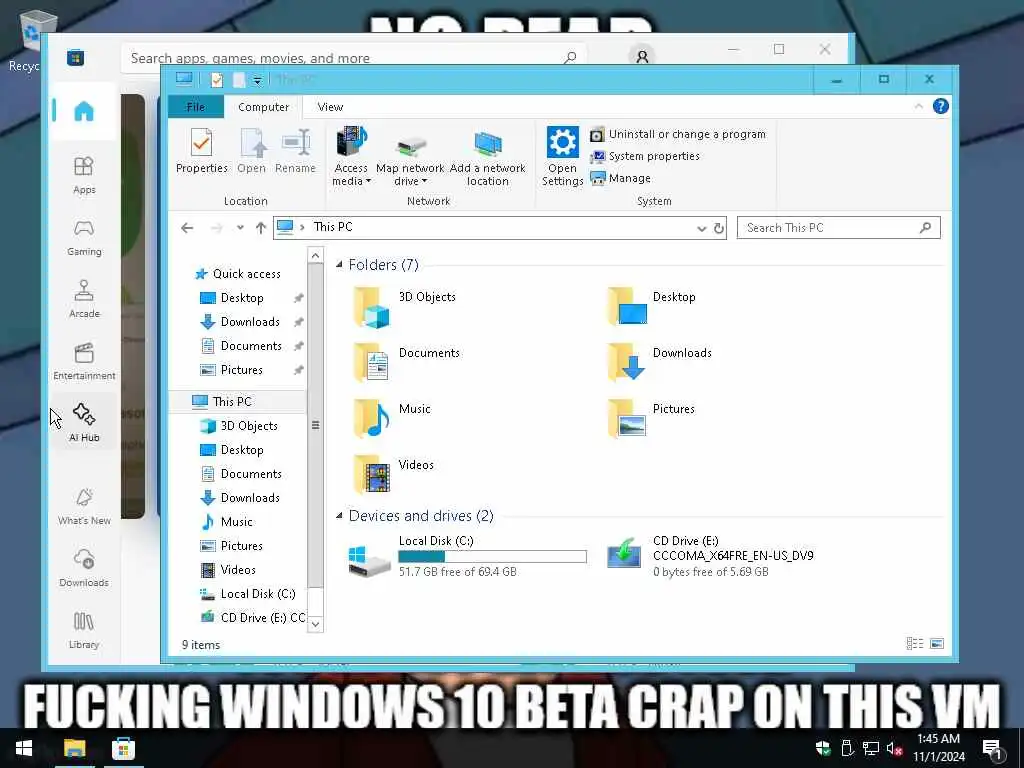
Task: Collapse the ribbon with the chevron
Action: (x=919, y=106)
